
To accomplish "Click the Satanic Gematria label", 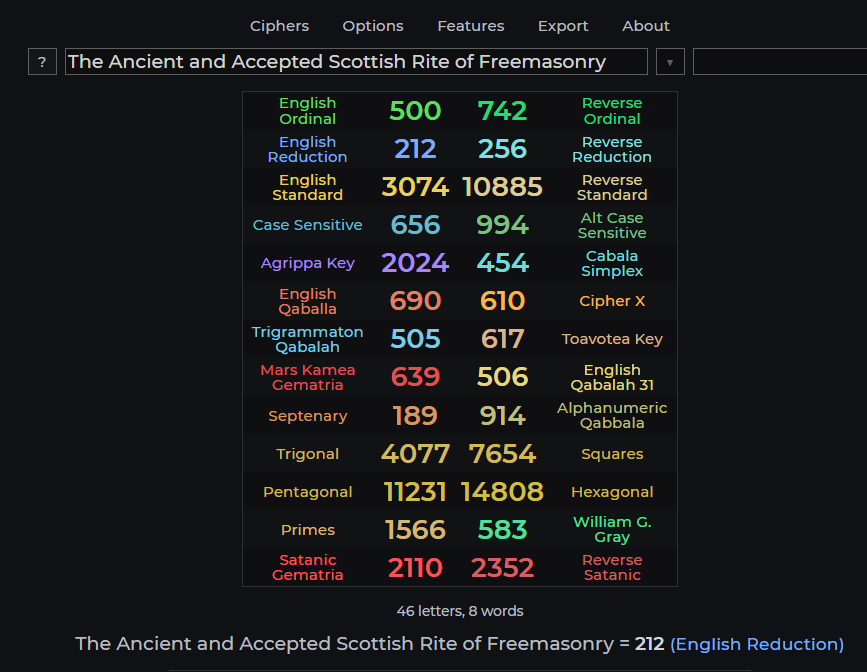I will [307, 567].
